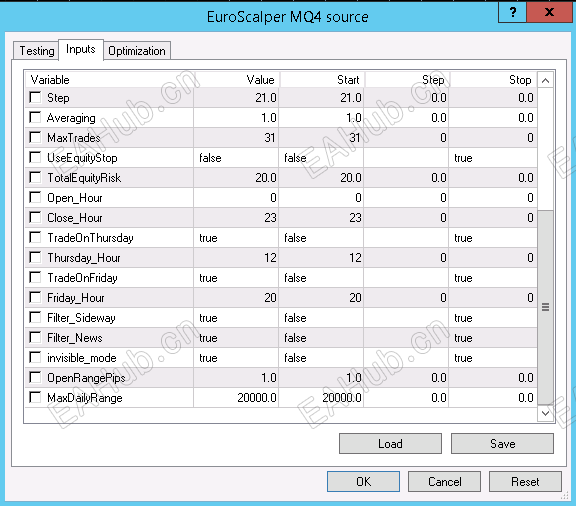Check the MaxTrades checkbox
This screenshot has width=576, height=506.
(35, 137)
